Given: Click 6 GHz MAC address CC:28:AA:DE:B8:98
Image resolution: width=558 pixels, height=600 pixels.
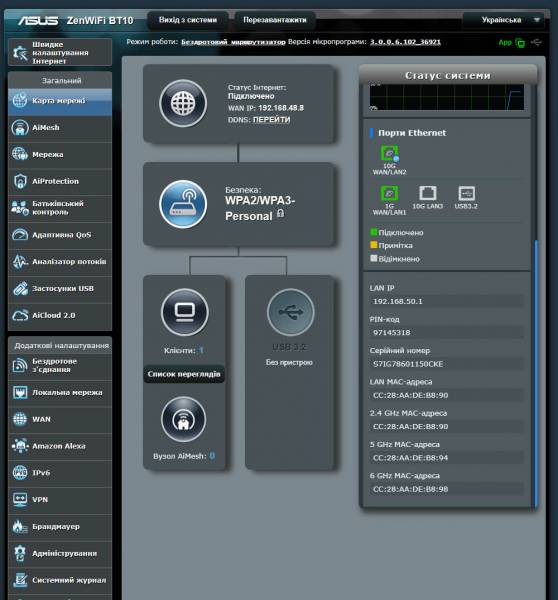Looking at the screenshot, I should (446, 489).
